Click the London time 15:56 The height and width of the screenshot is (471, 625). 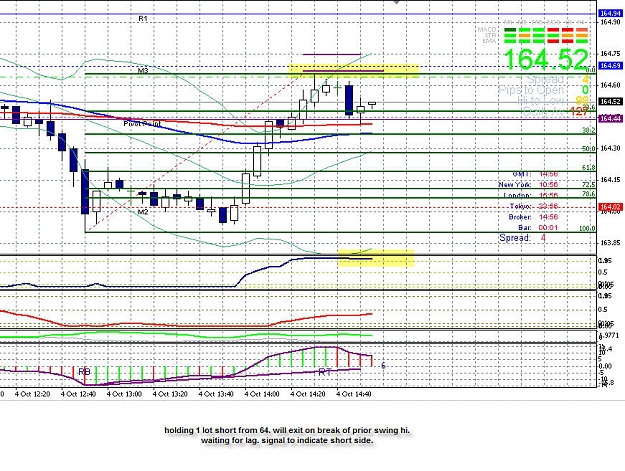click(x=548, y=195)
